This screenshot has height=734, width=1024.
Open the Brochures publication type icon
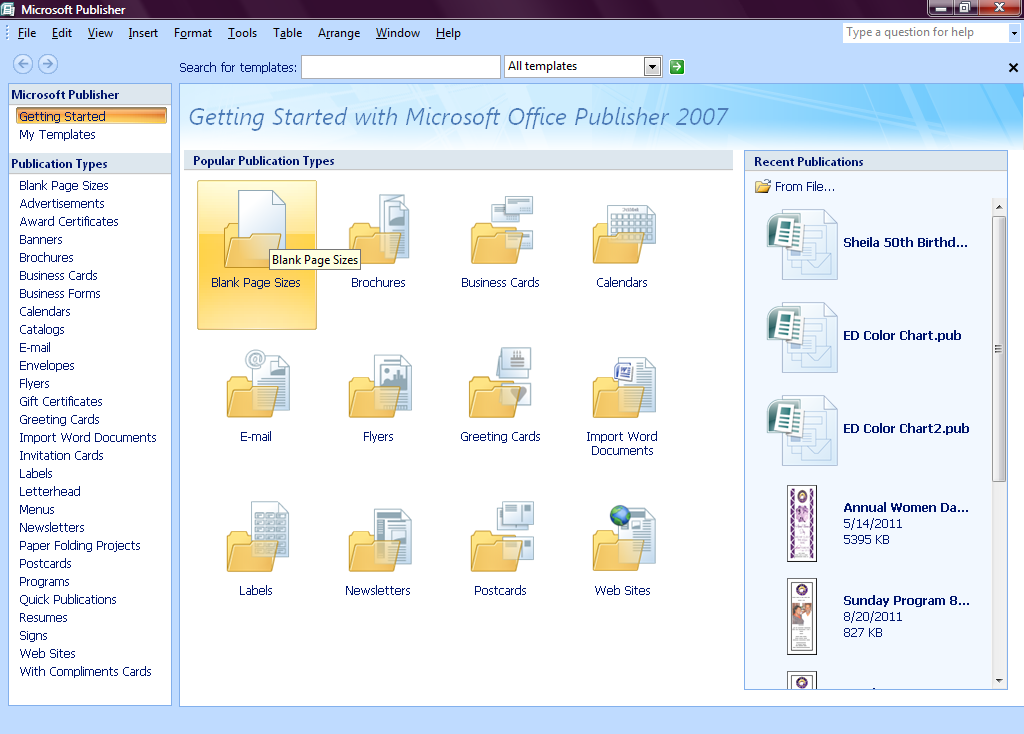[x=379, y=229]
